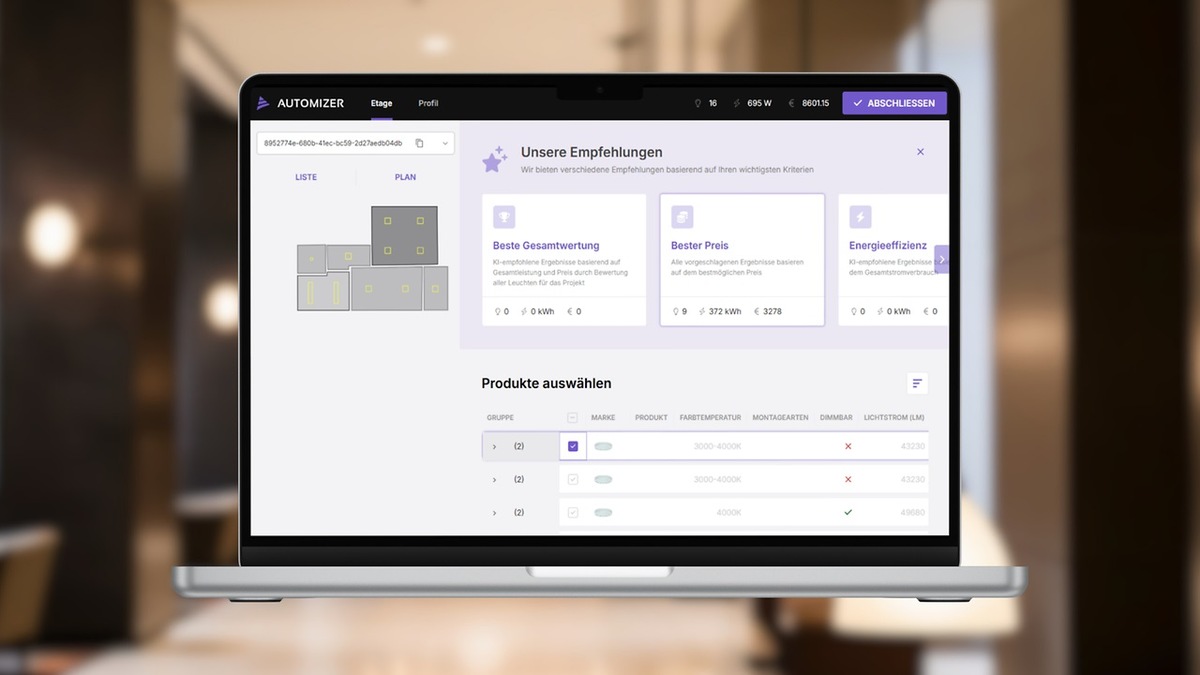Copy the project ID with the copy icon

pos(419,143)
